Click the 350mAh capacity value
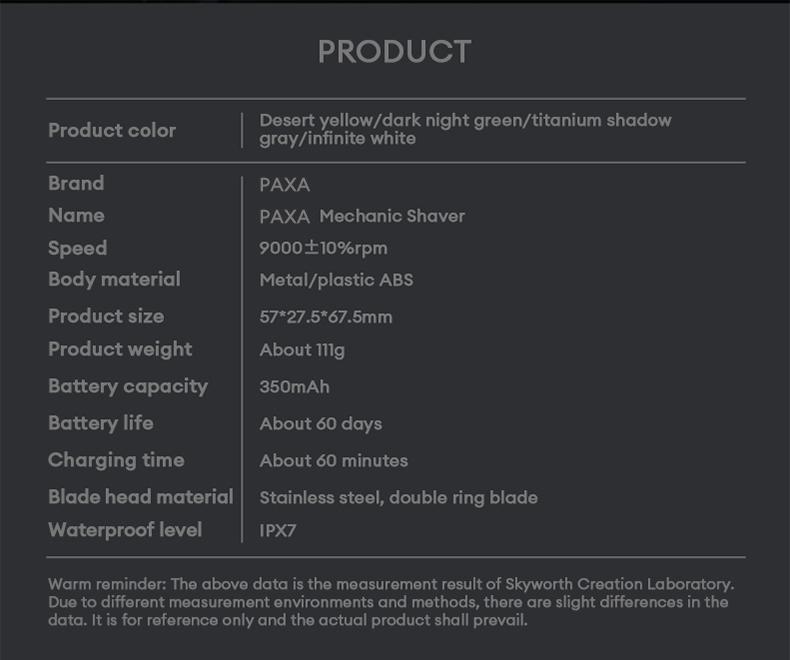Viewport: 790px width, 660px height. tap(294, 387)
